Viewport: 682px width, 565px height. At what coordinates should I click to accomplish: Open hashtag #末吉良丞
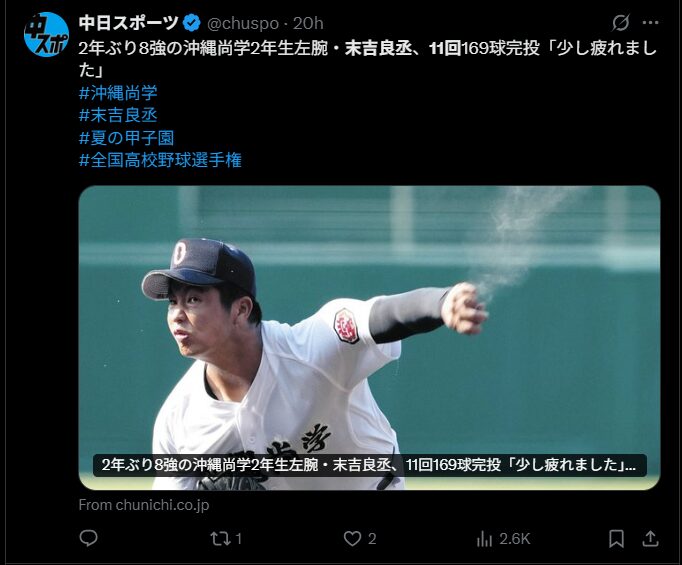(x=118, y=115)
